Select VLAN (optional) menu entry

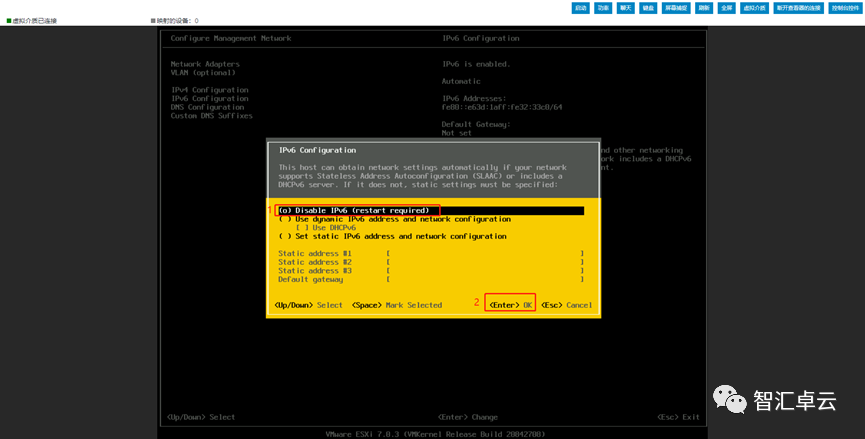point(203,73)
